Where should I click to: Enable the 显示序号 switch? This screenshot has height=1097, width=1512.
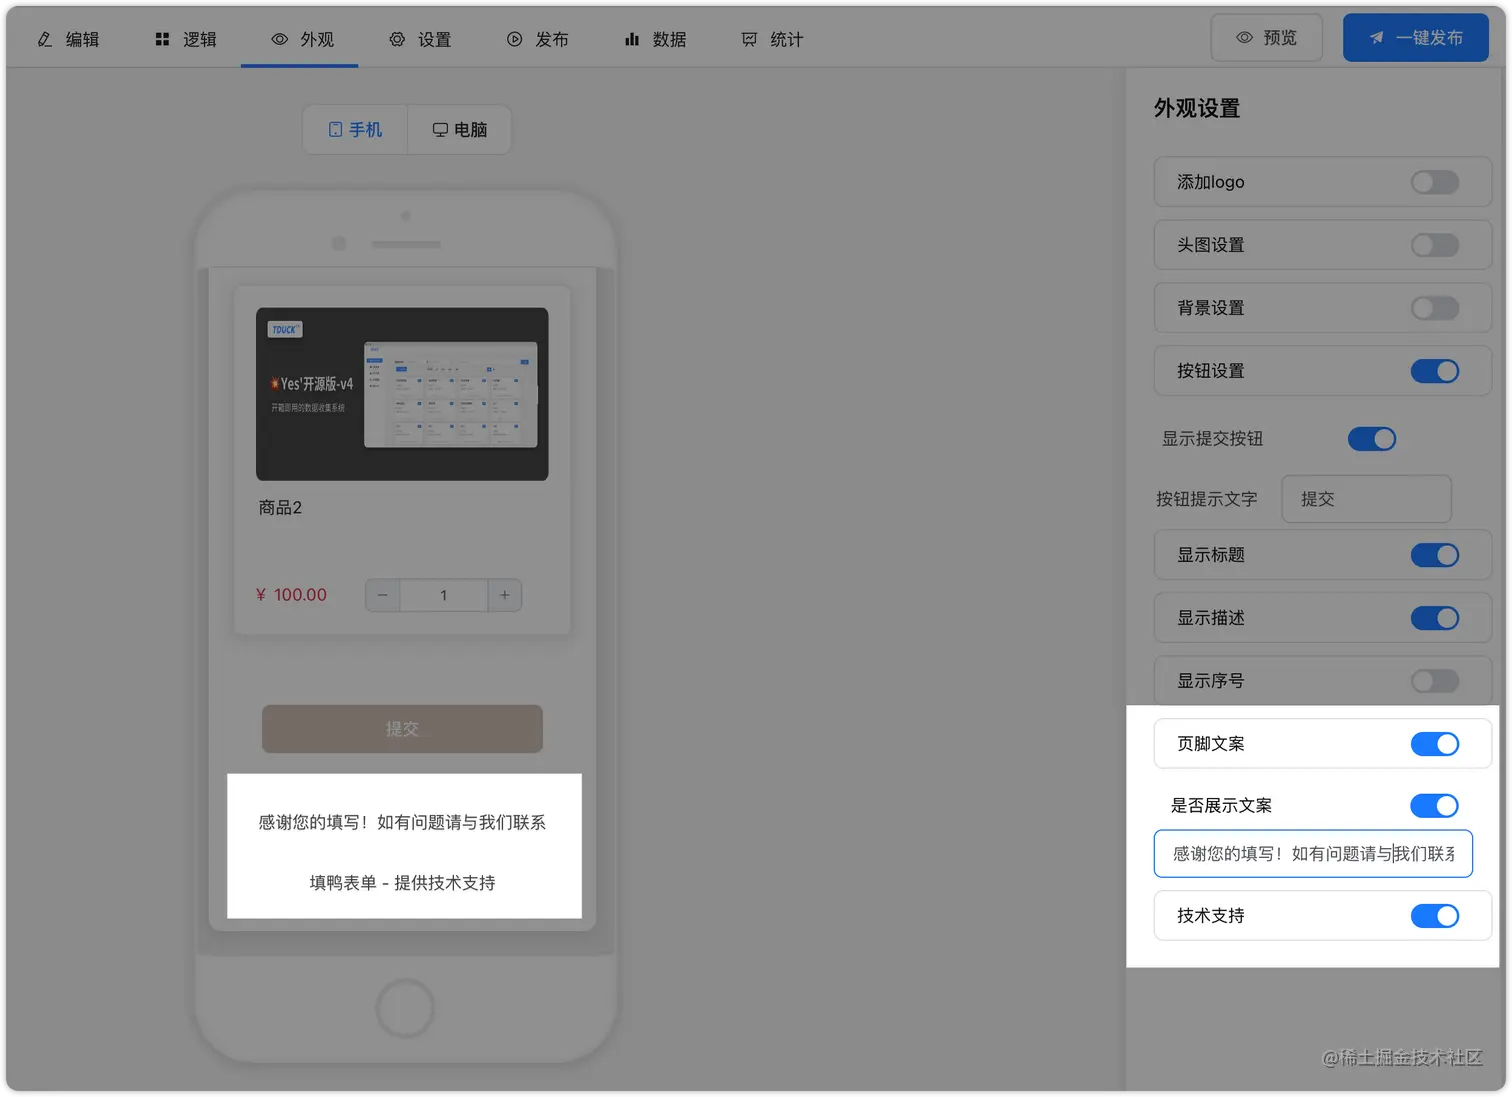(1434, 681)
